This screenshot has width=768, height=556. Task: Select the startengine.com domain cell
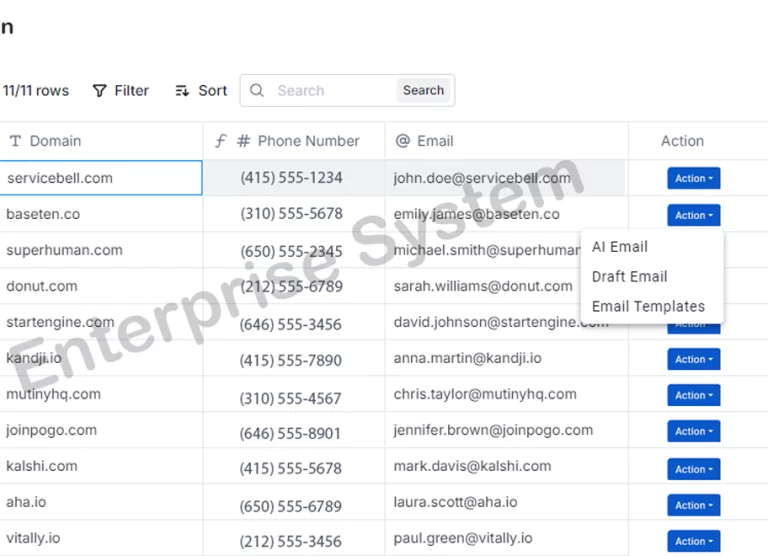pos(101,322)
